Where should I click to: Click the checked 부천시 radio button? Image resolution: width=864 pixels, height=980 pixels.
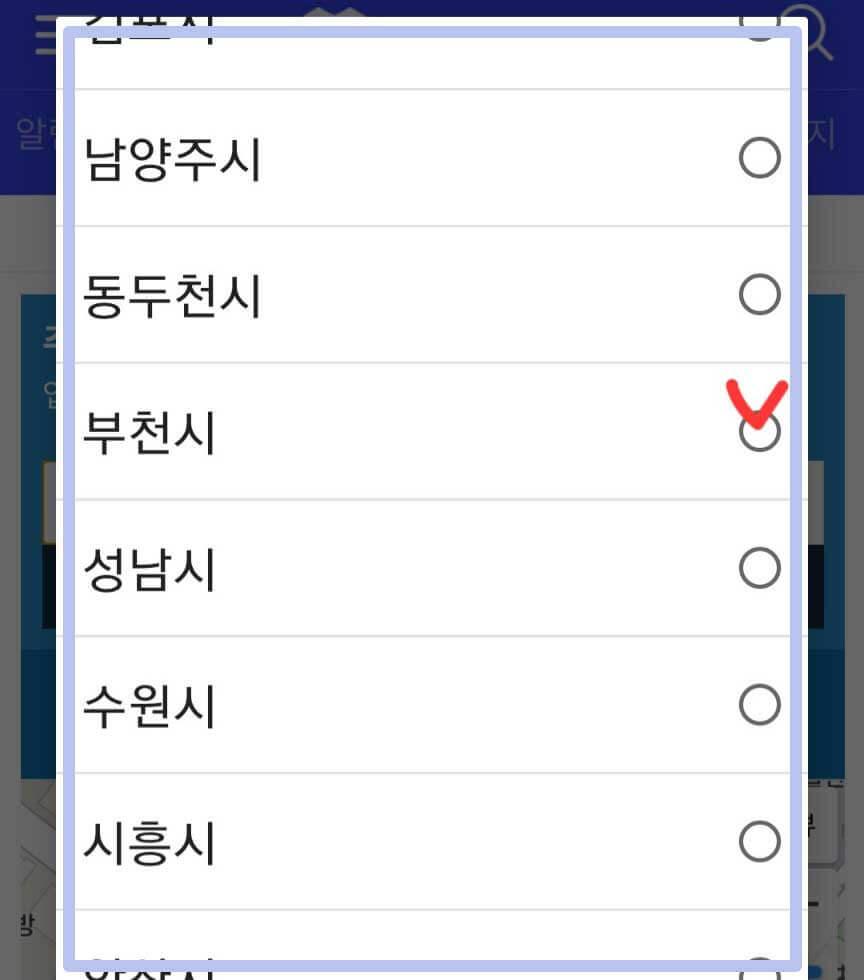pos(760,433)
